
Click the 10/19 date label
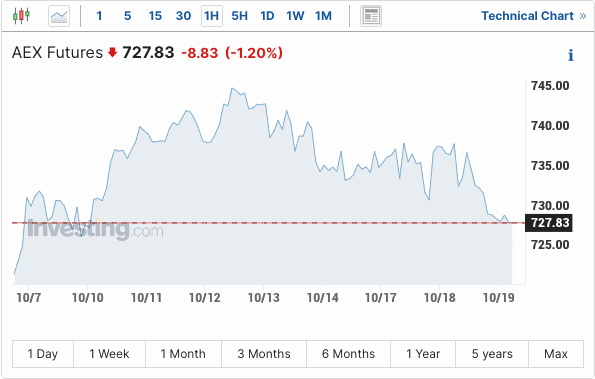499,298
